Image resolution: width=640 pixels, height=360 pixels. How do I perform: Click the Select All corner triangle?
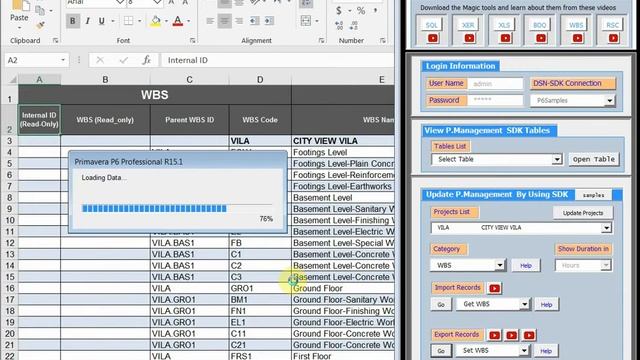click(x=12, y=79)
